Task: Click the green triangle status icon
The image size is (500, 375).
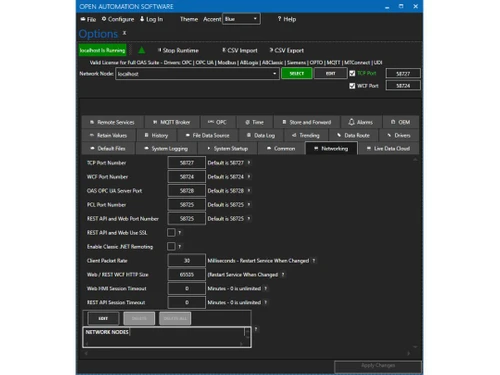Action: 142,50
